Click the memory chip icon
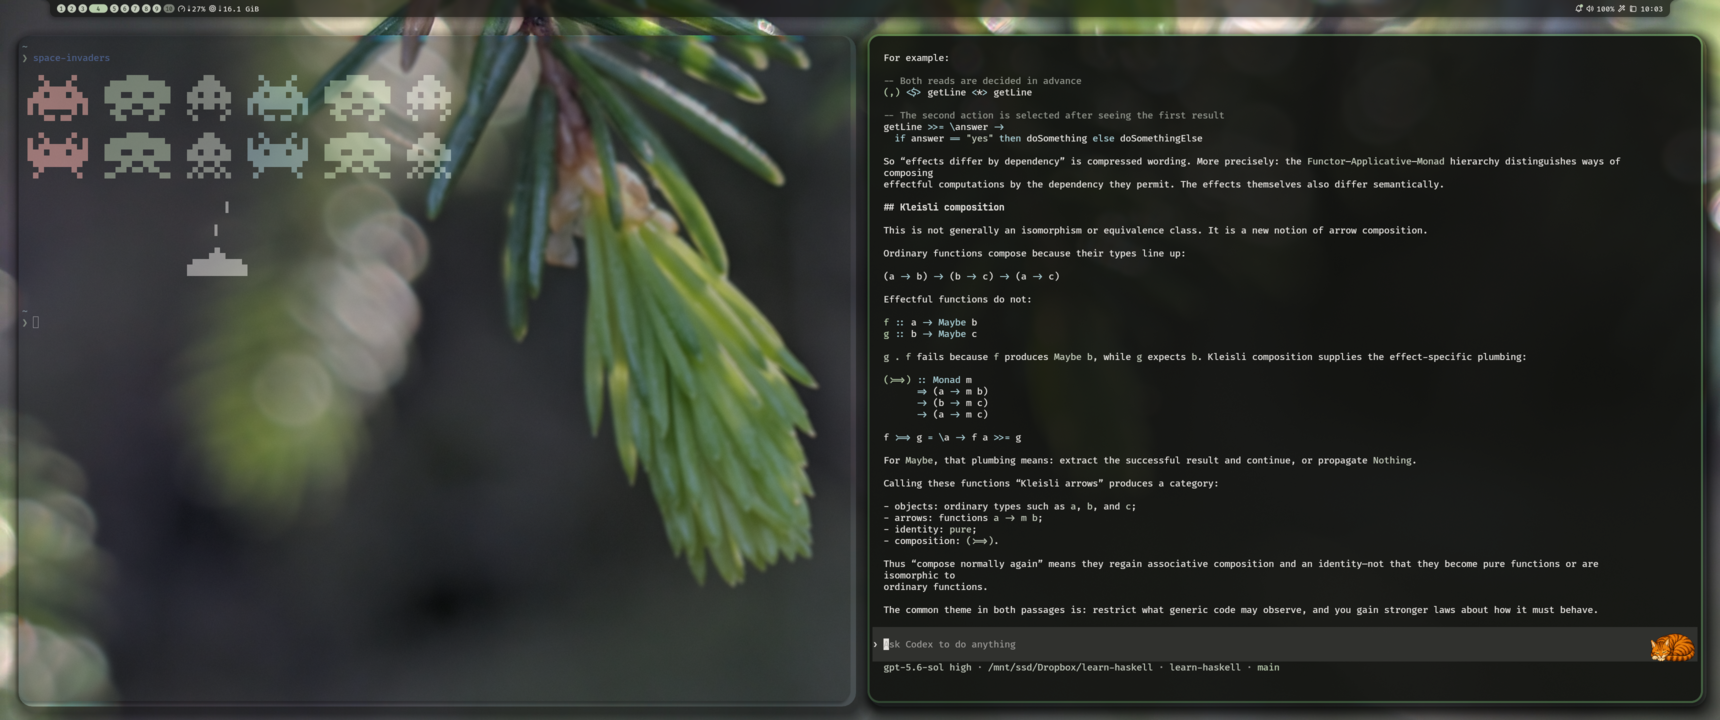The height and width of the screenshot is (720, 1720). 212,8
